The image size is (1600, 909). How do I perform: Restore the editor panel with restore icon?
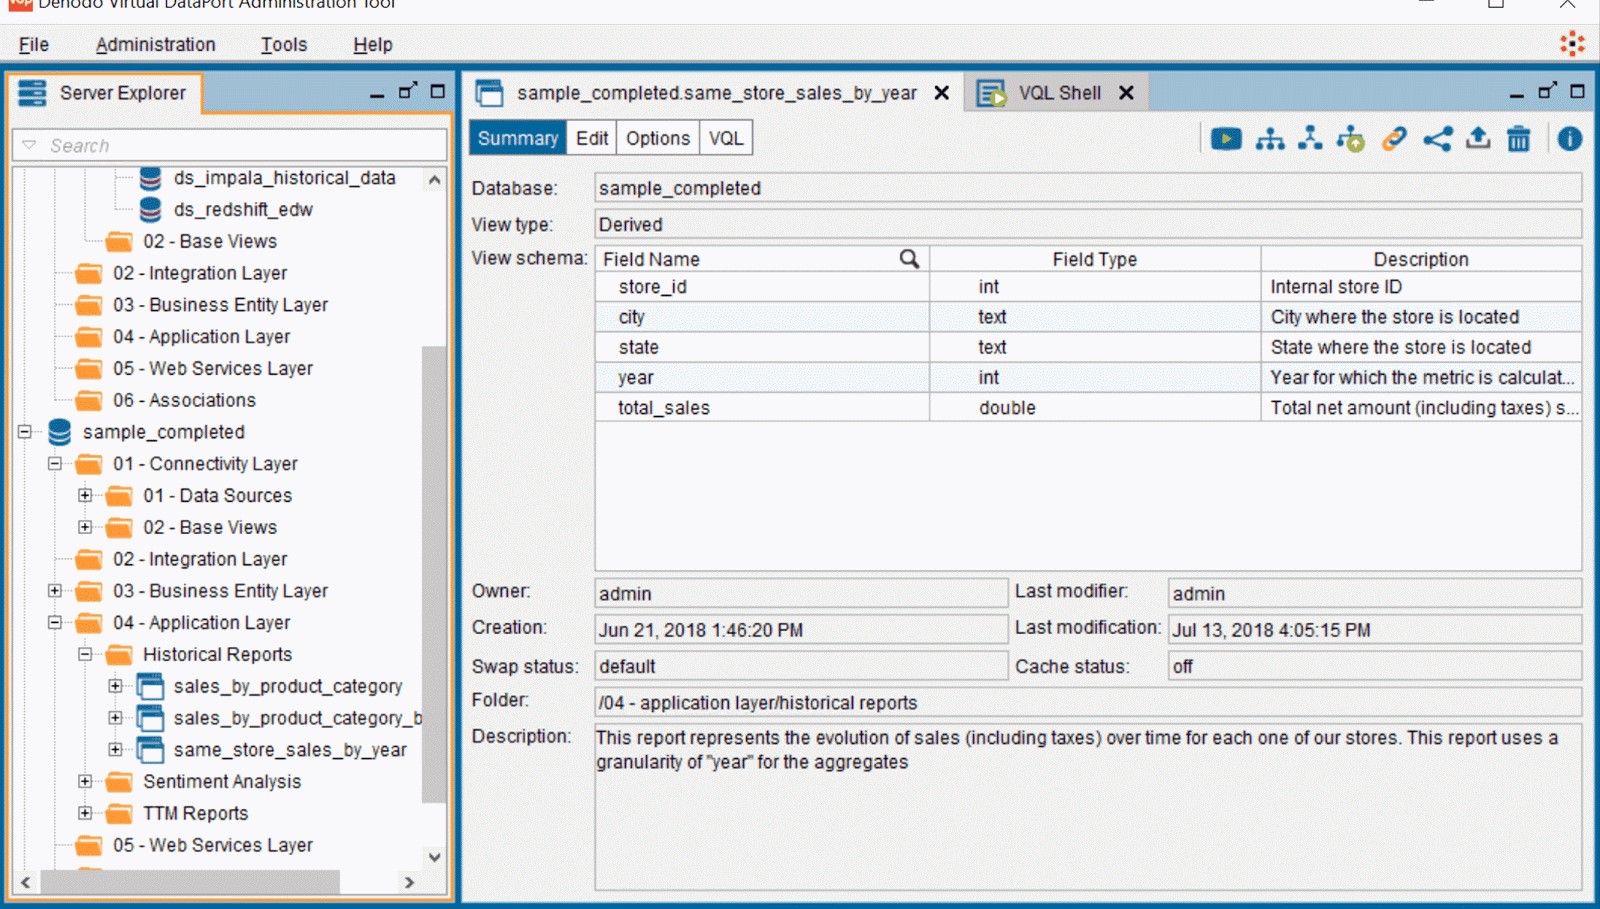pos(1547,91)
